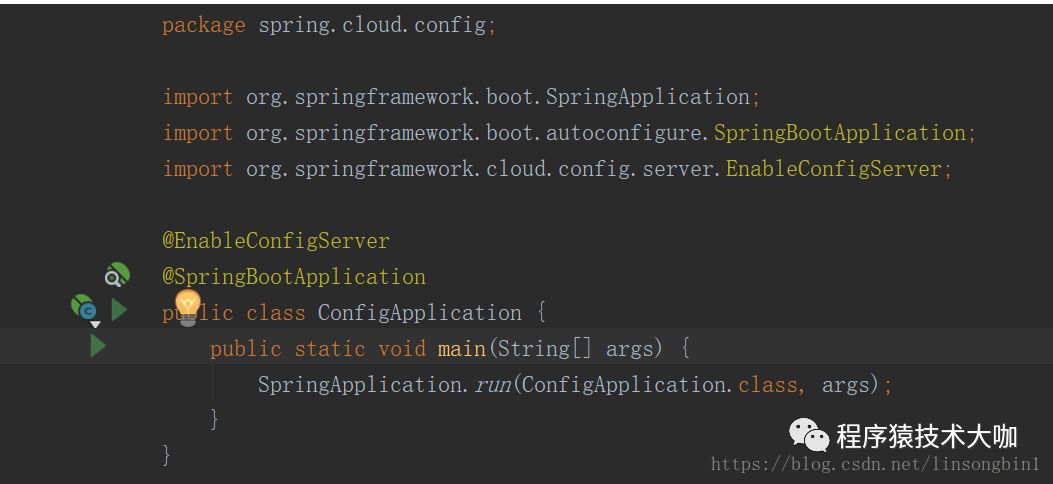The image size is (1053, 484).
Task: Click the @EnableConfigServer annotation
Action: pyautogui.click(x=275, y=241)
